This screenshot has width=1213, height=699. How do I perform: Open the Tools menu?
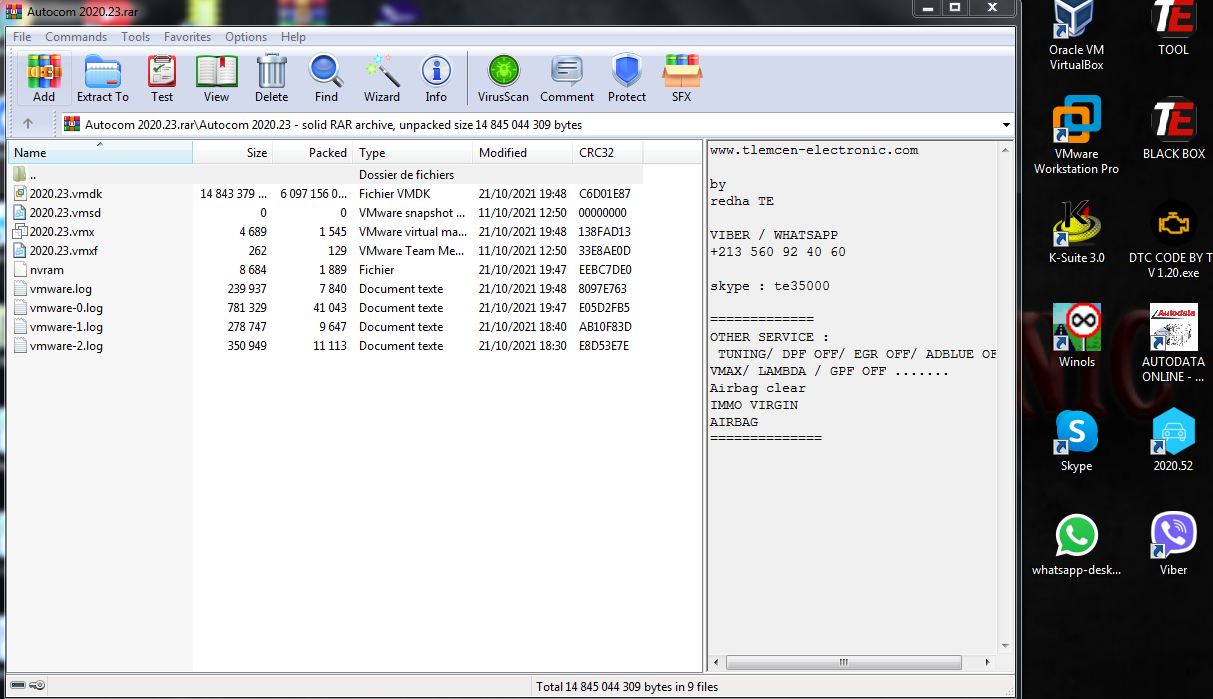click(136, 37)
